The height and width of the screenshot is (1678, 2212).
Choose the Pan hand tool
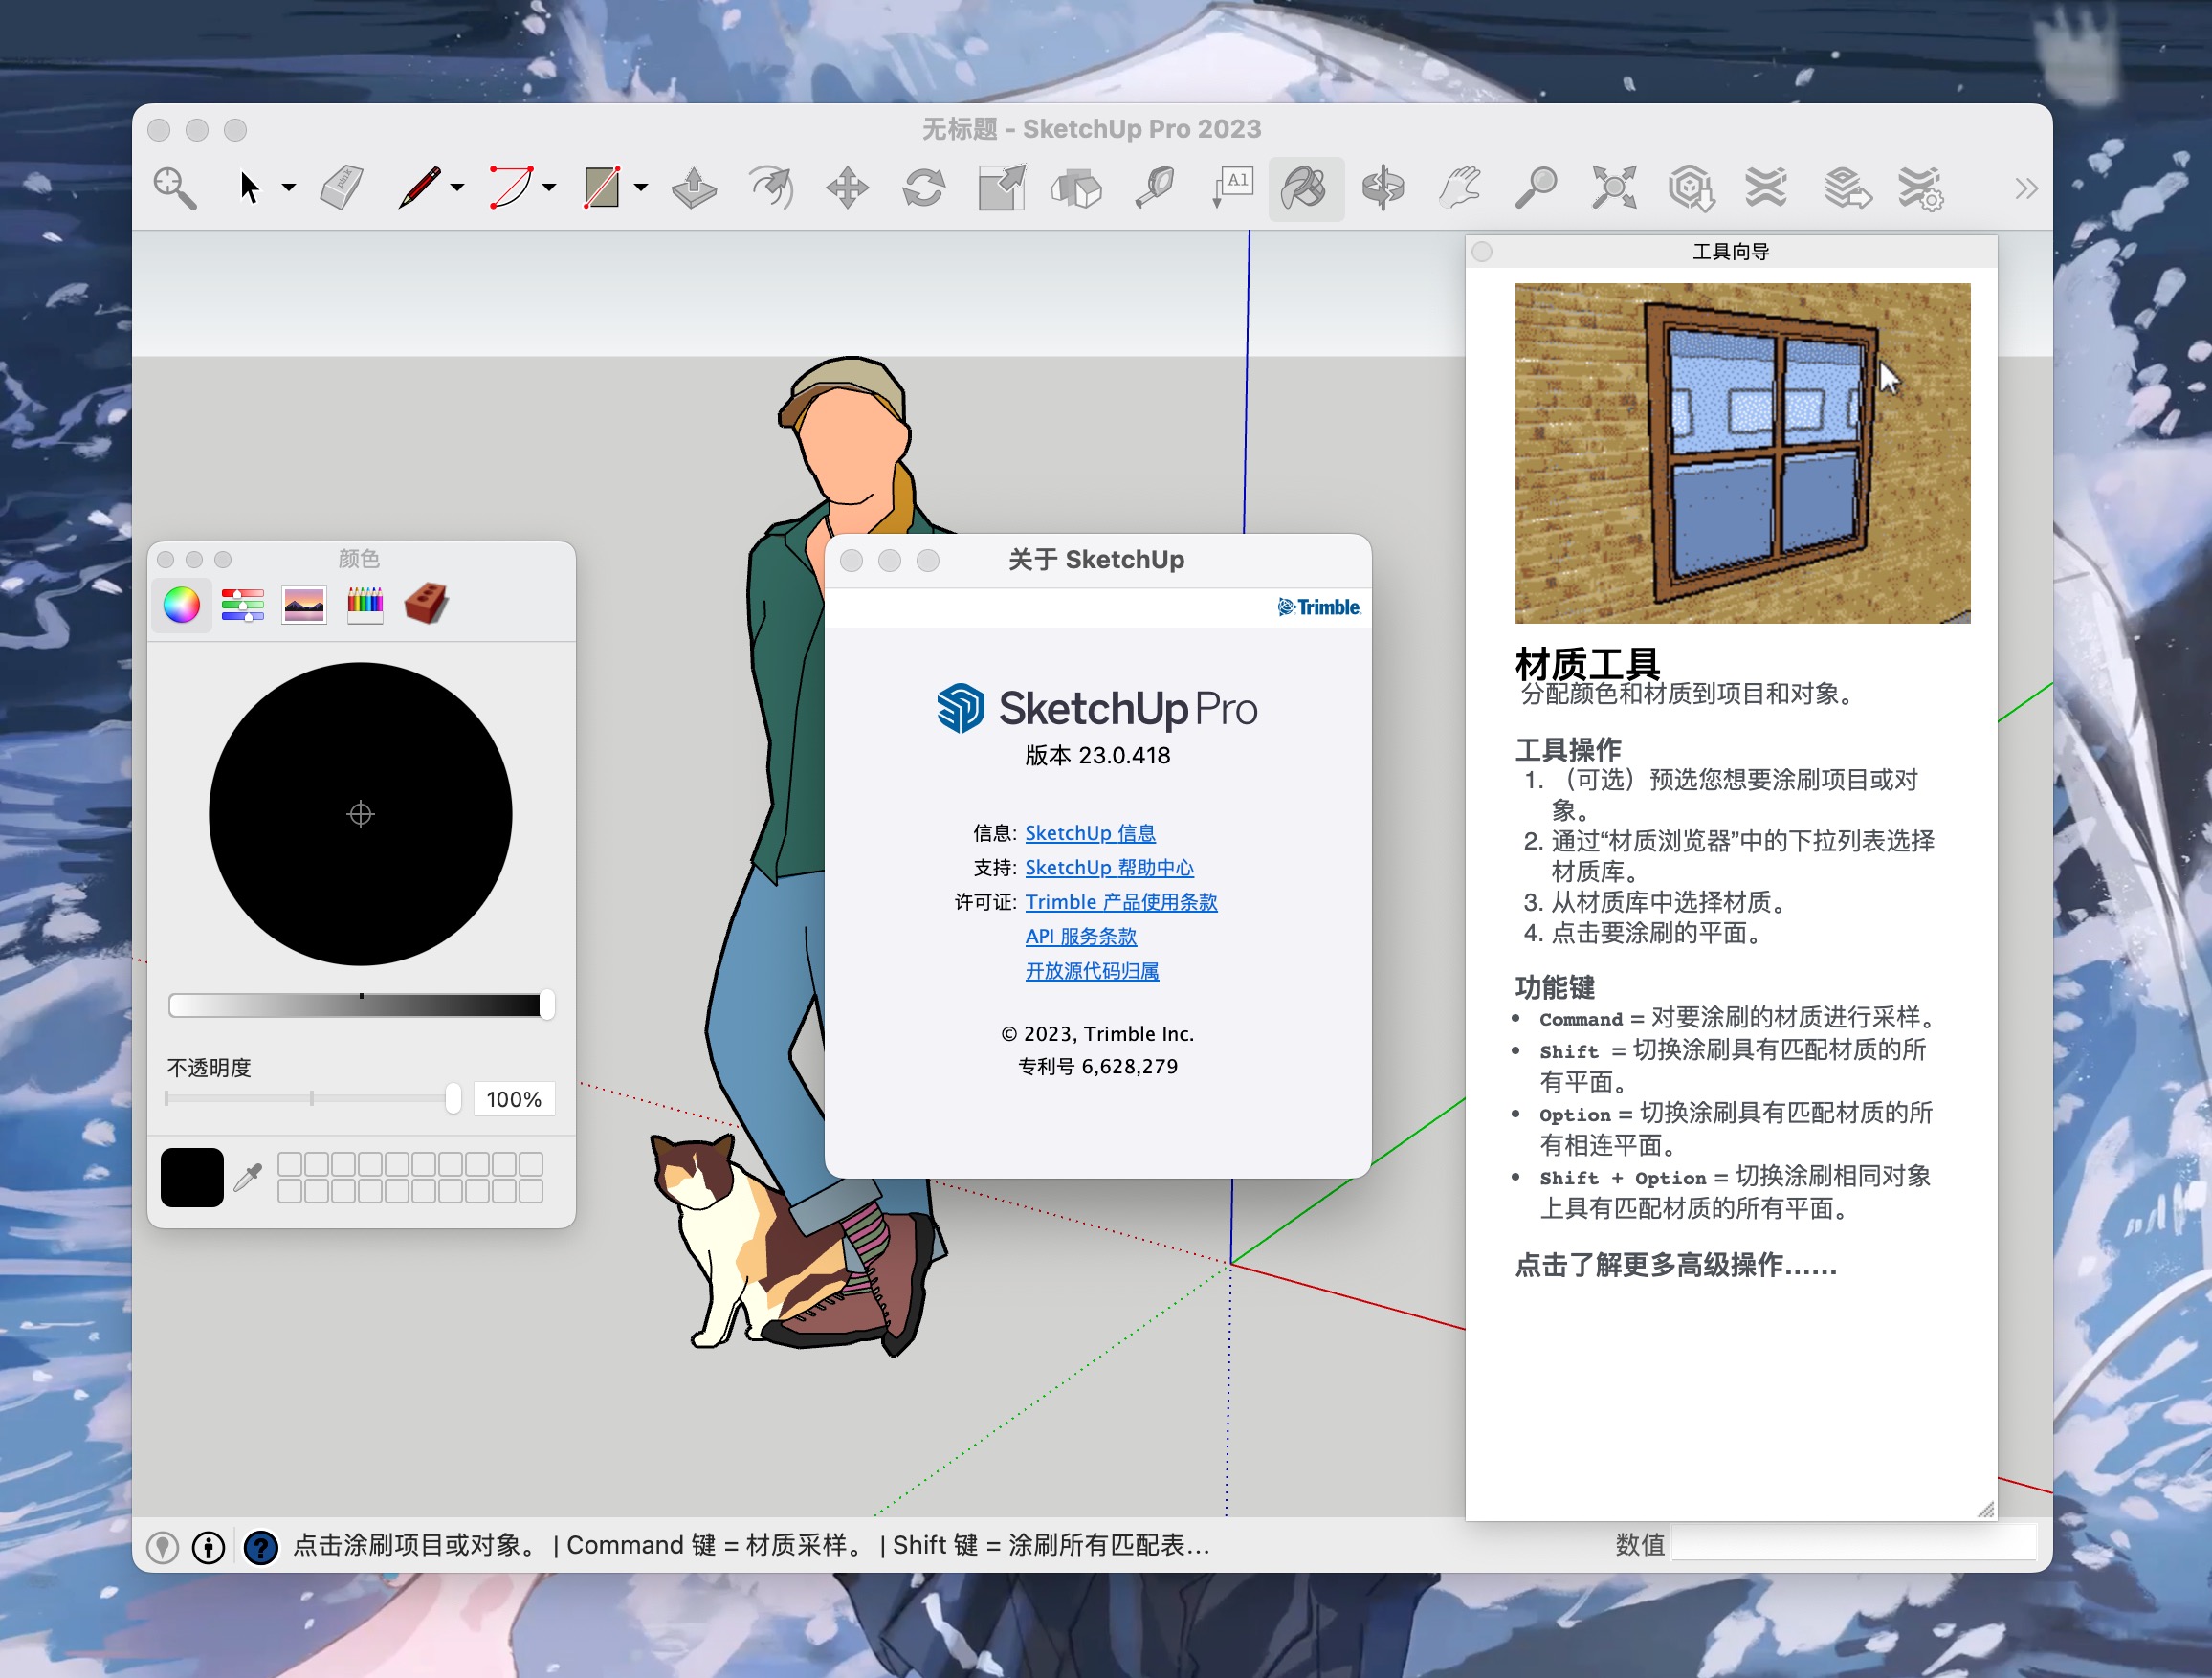point(1459,188)
